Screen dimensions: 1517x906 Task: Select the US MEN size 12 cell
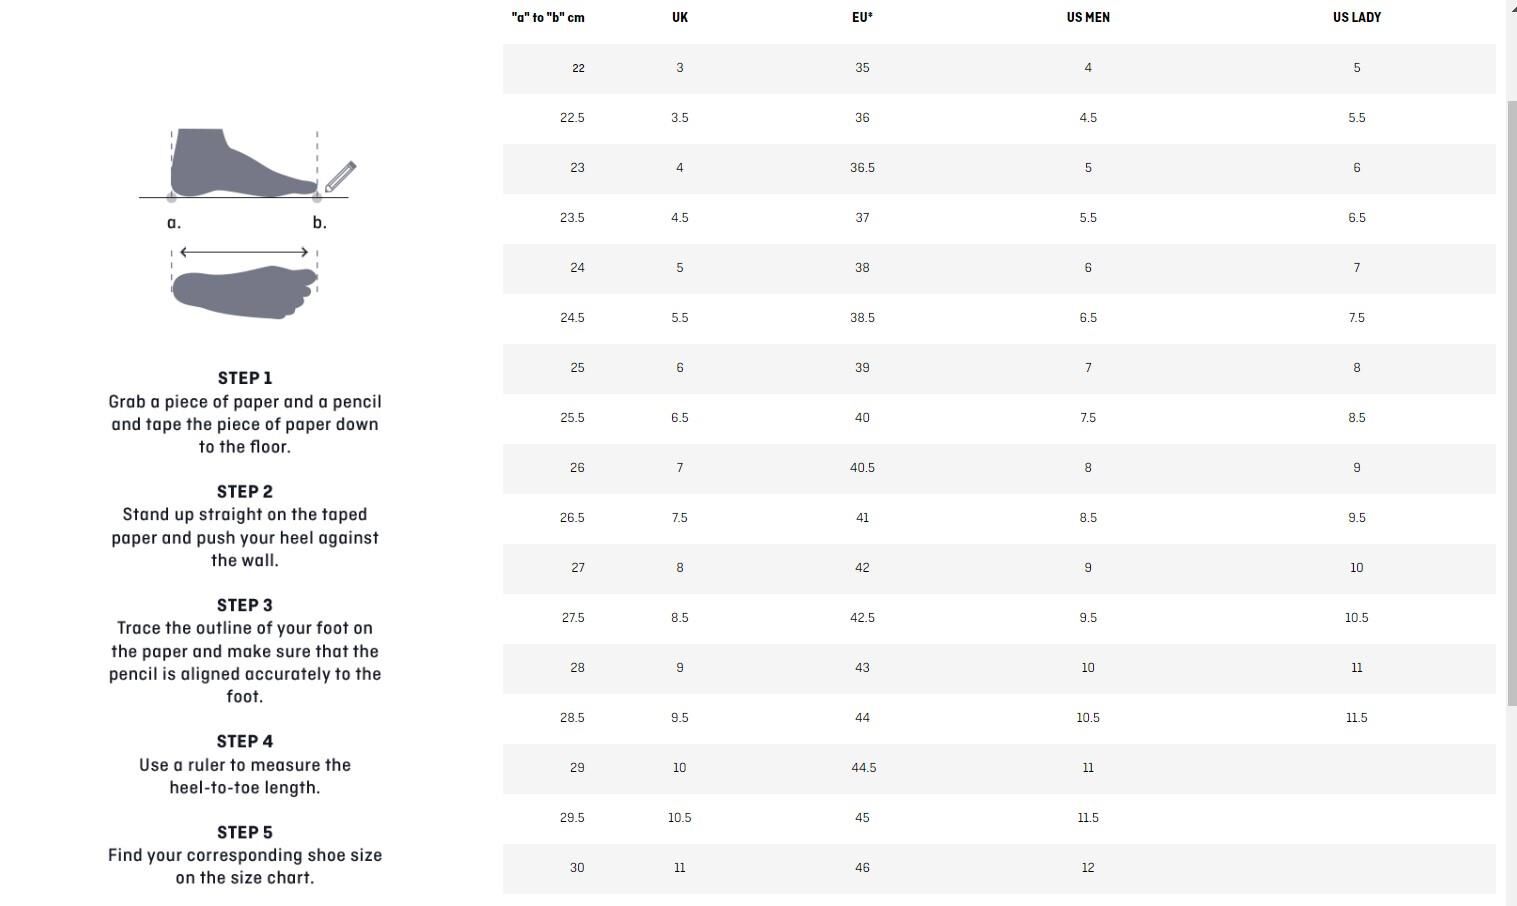tap(1088, 868)
